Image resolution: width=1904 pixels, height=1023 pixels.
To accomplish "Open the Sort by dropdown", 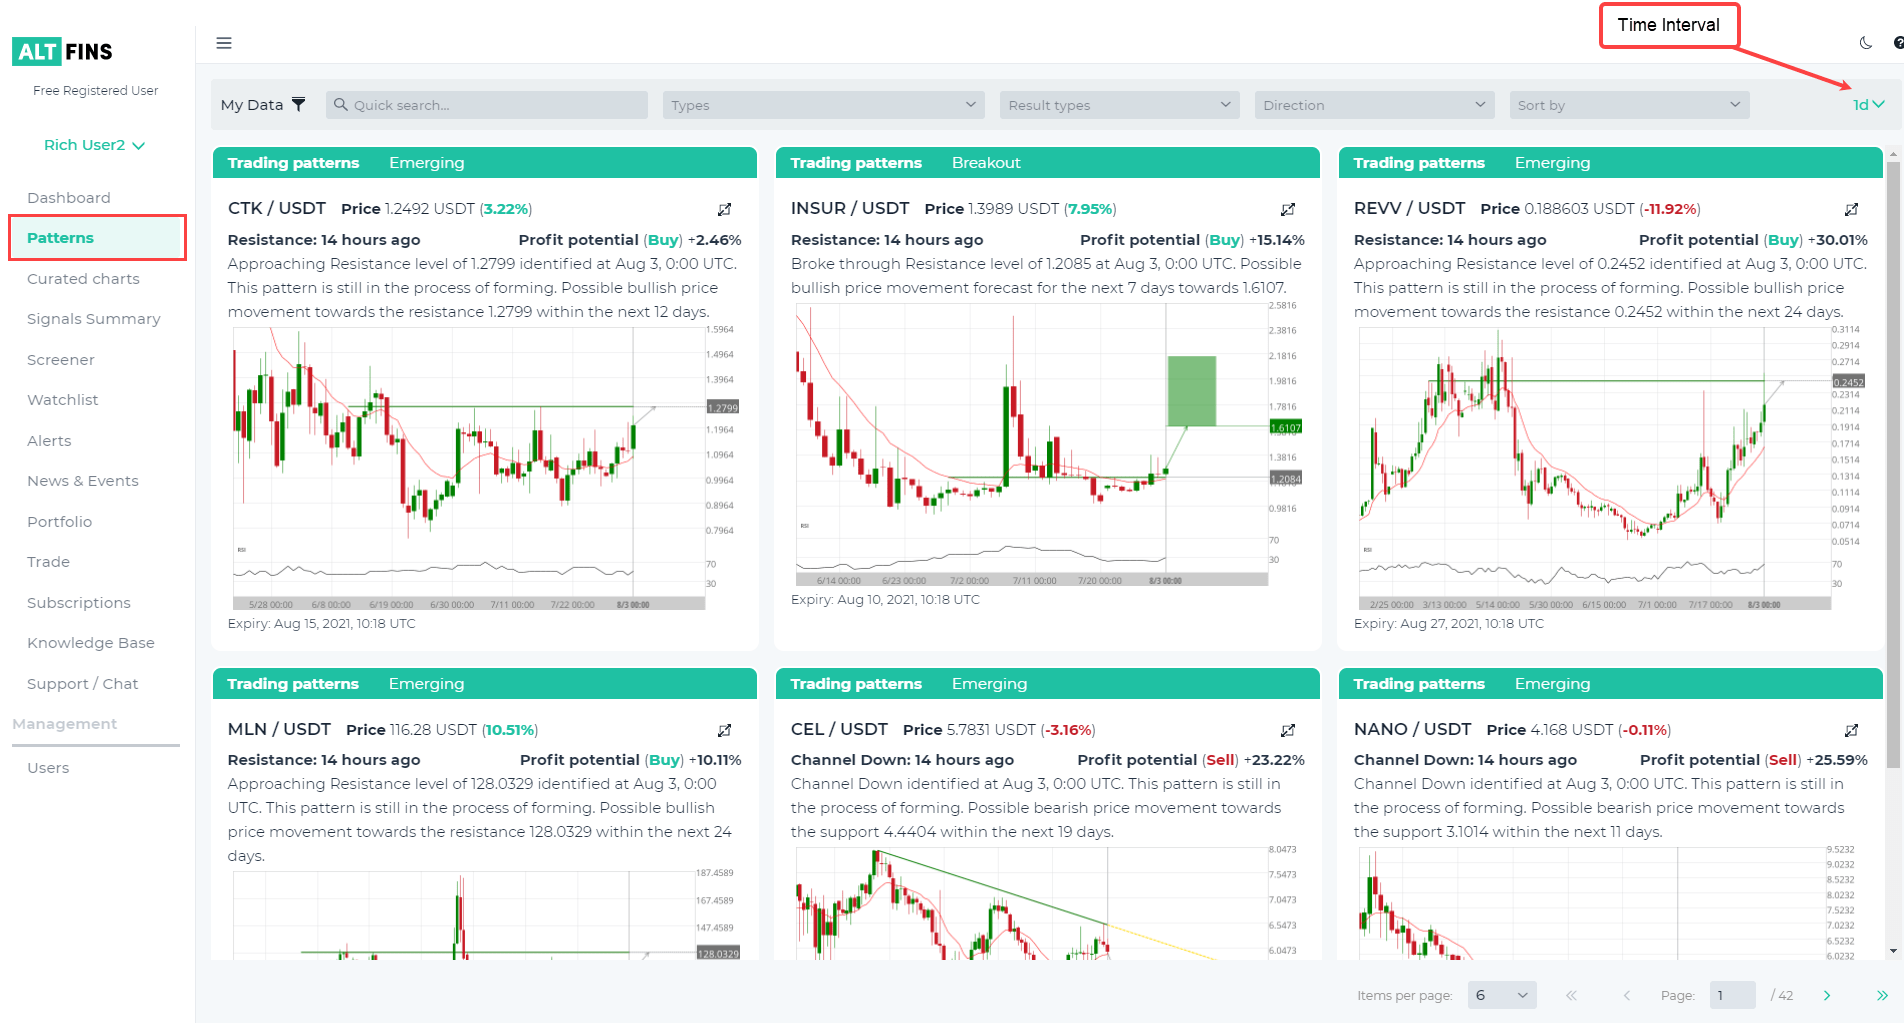I will [x=1629, y=105].
